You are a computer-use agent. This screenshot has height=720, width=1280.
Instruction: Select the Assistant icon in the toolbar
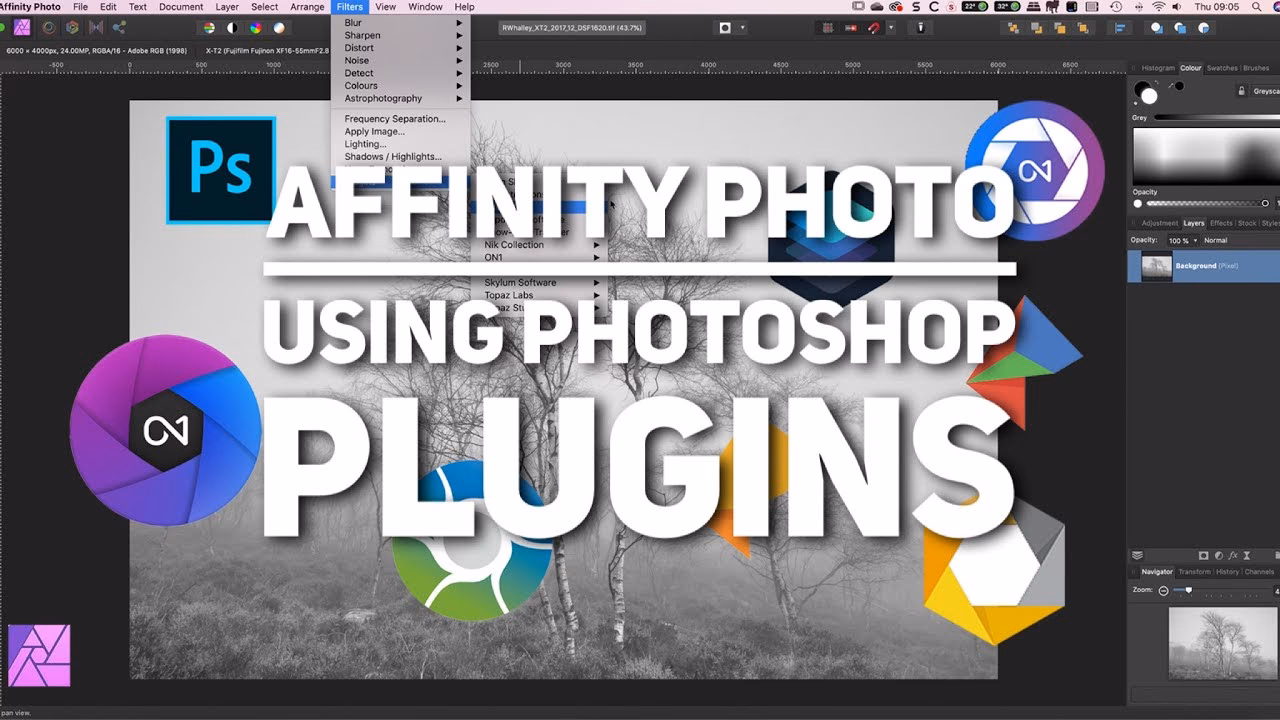click(920, 28)
